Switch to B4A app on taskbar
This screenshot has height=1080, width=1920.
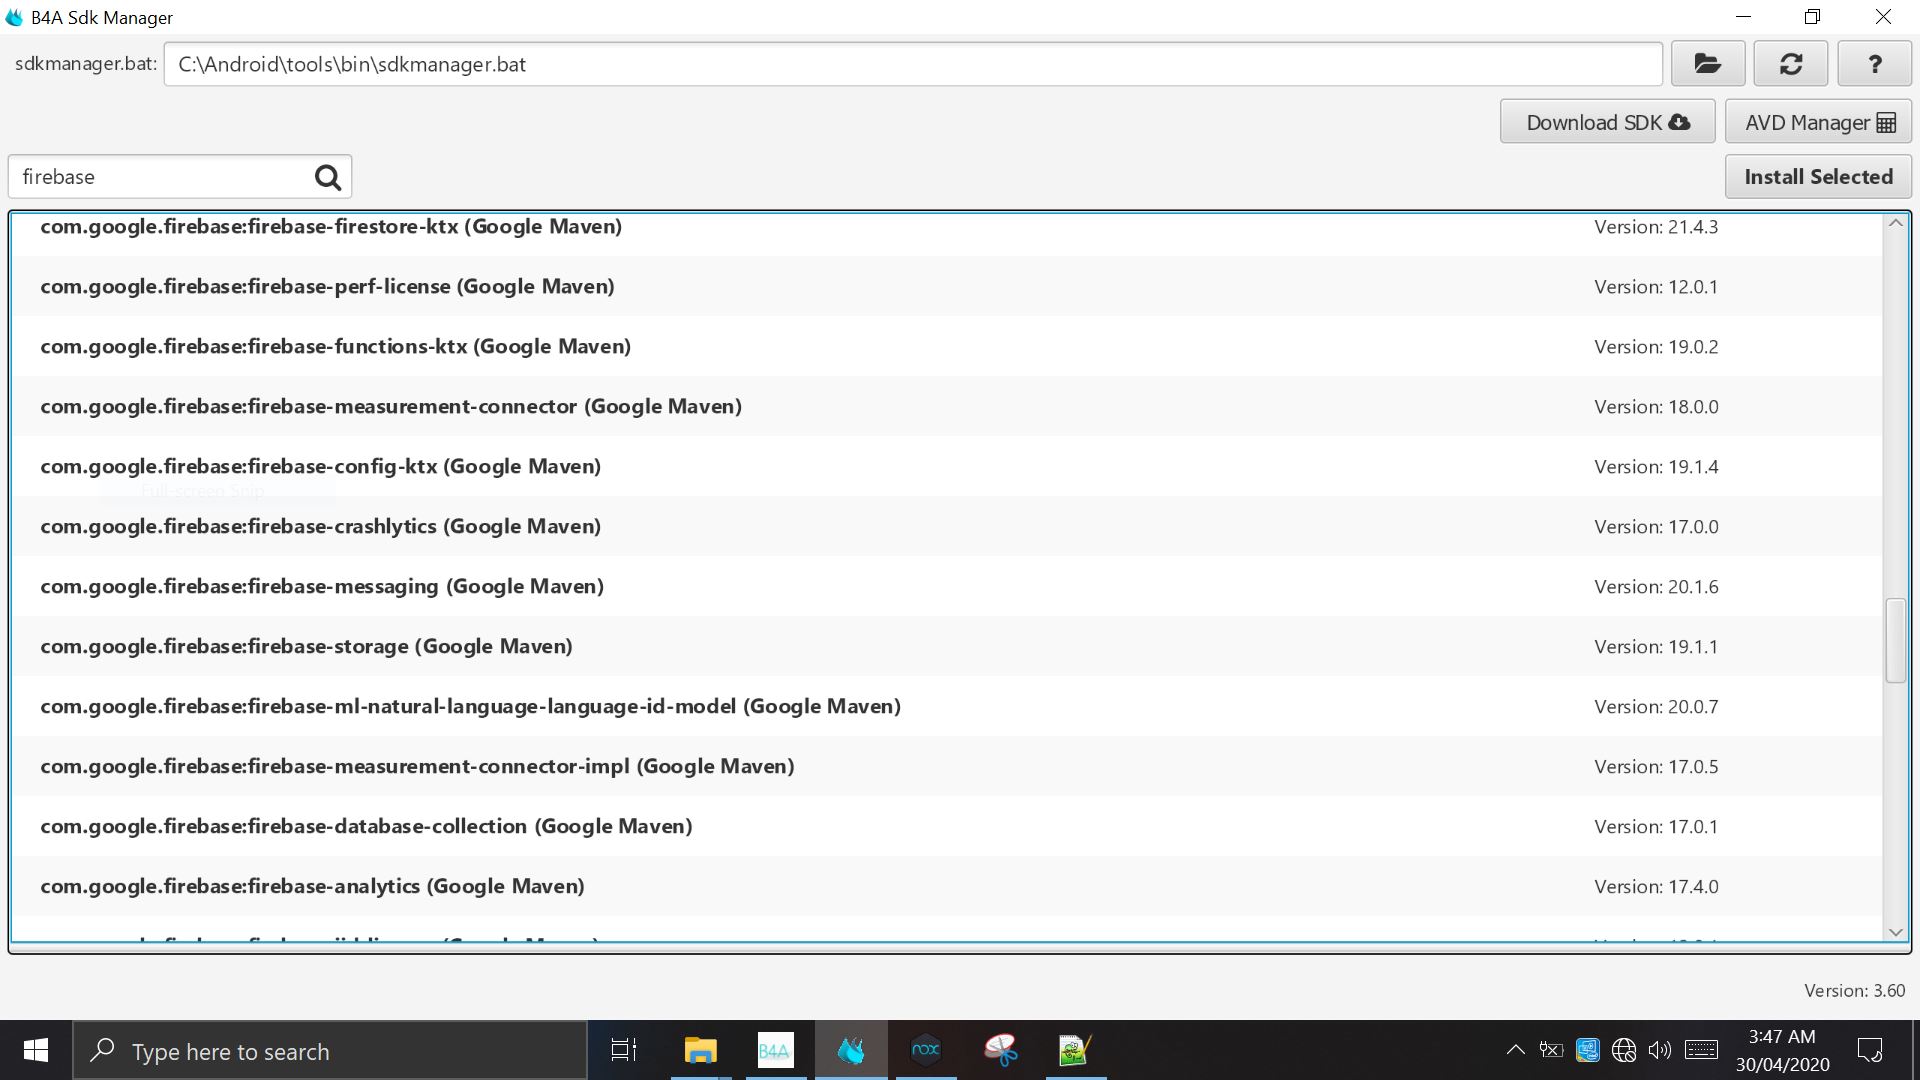click(775, 1050)
